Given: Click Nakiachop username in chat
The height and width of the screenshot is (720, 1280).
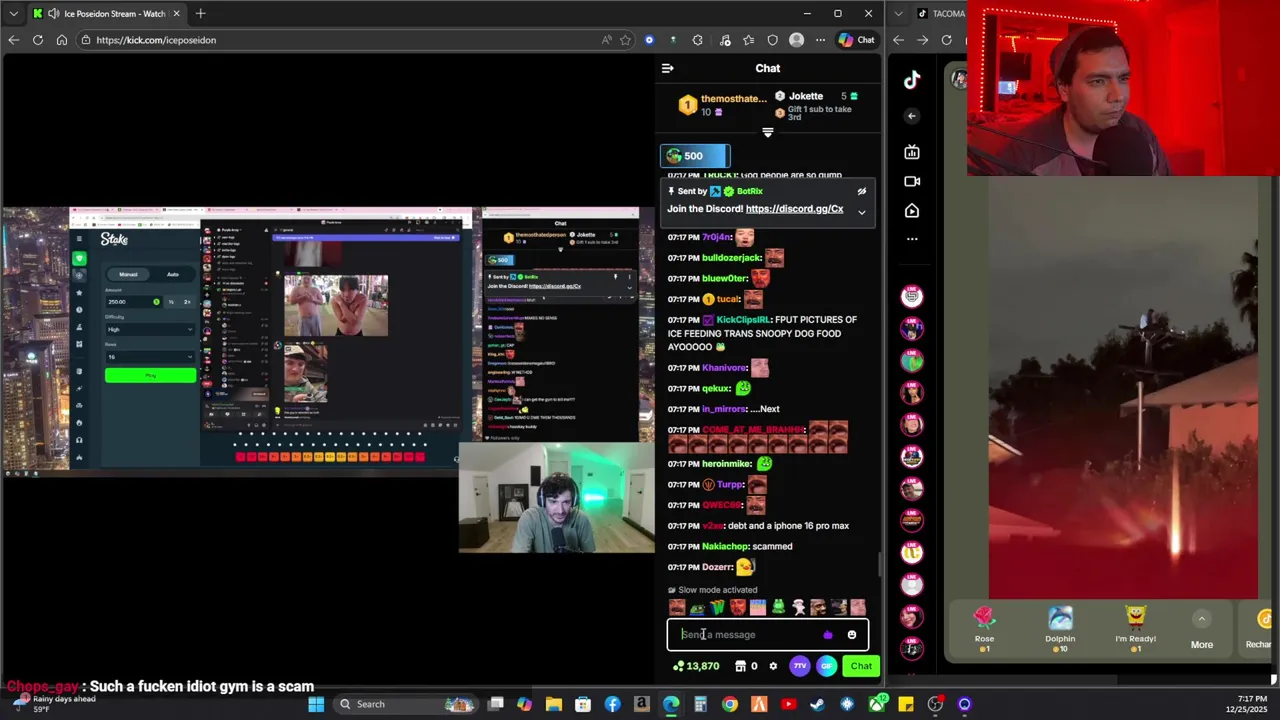Looking at the screenshot, I should click(725, 547).
